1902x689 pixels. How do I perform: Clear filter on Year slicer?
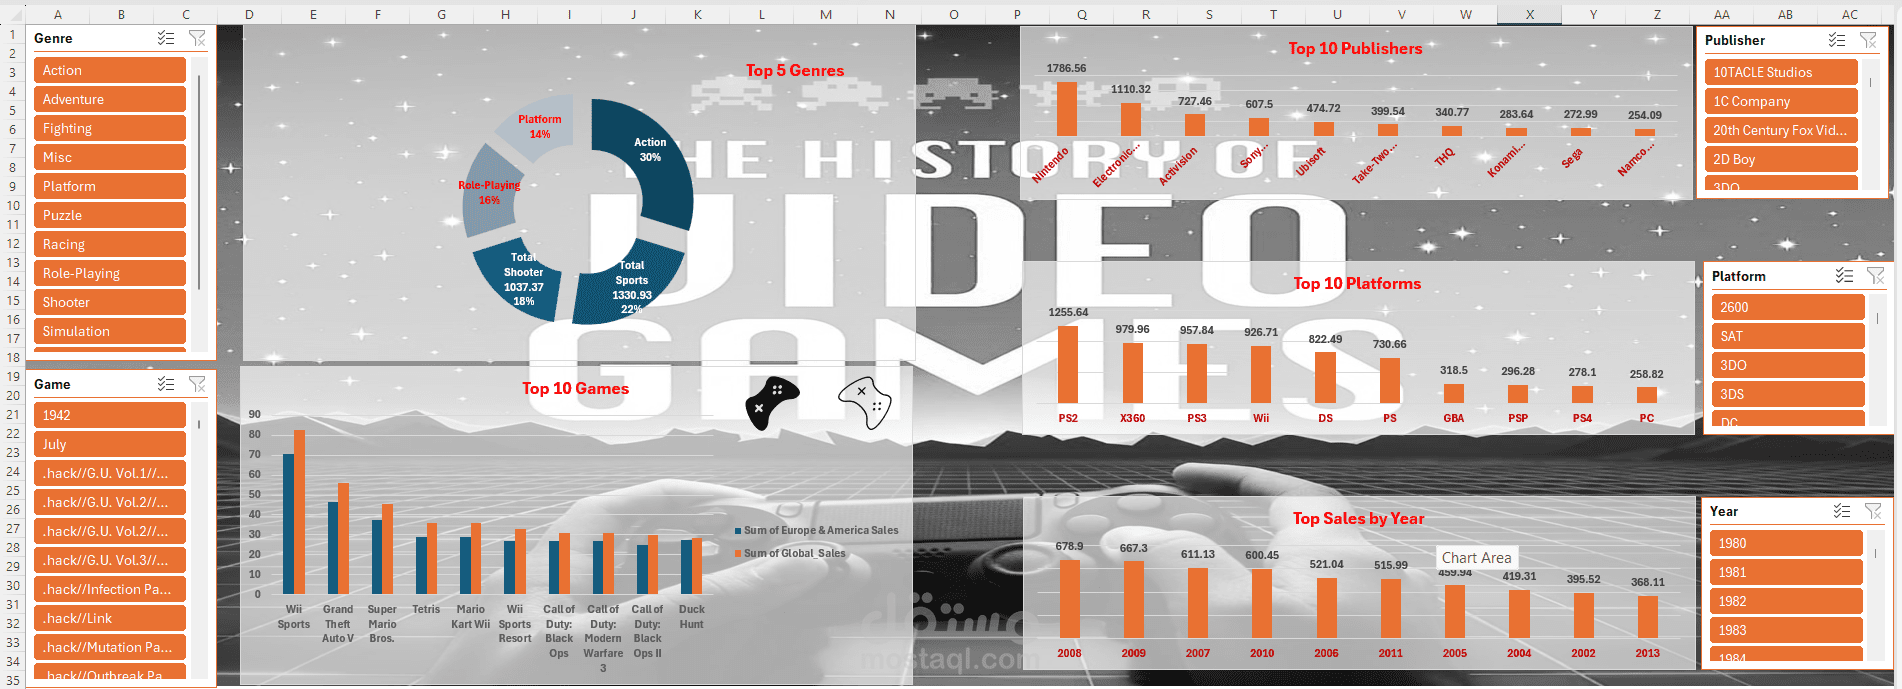point(1873,511)
